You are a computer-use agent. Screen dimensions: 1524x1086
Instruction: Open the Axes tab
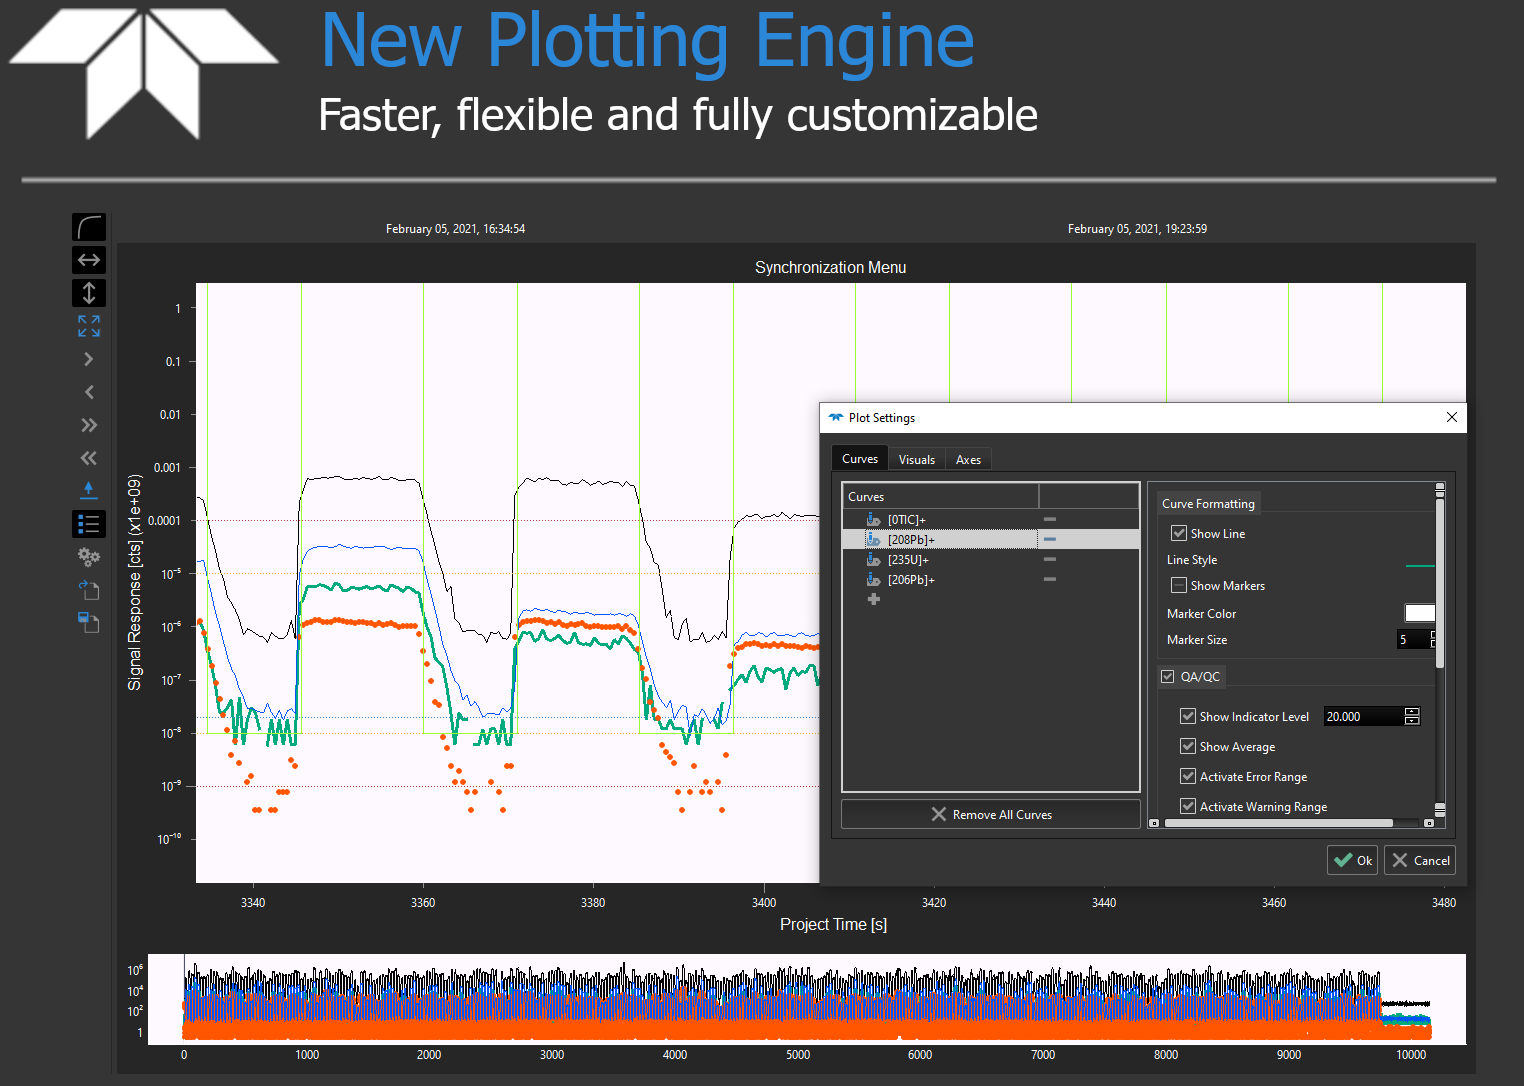968,460
